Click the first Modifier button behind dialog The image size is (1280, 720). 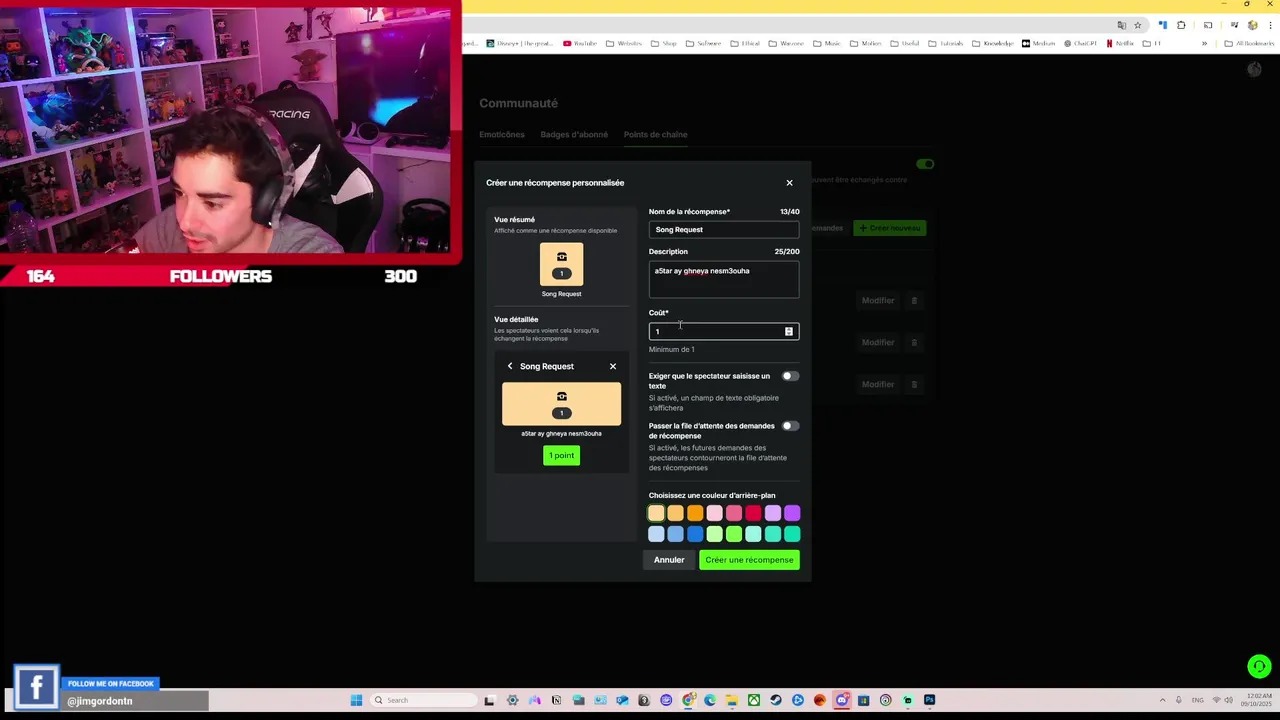(x=878, y=300)
